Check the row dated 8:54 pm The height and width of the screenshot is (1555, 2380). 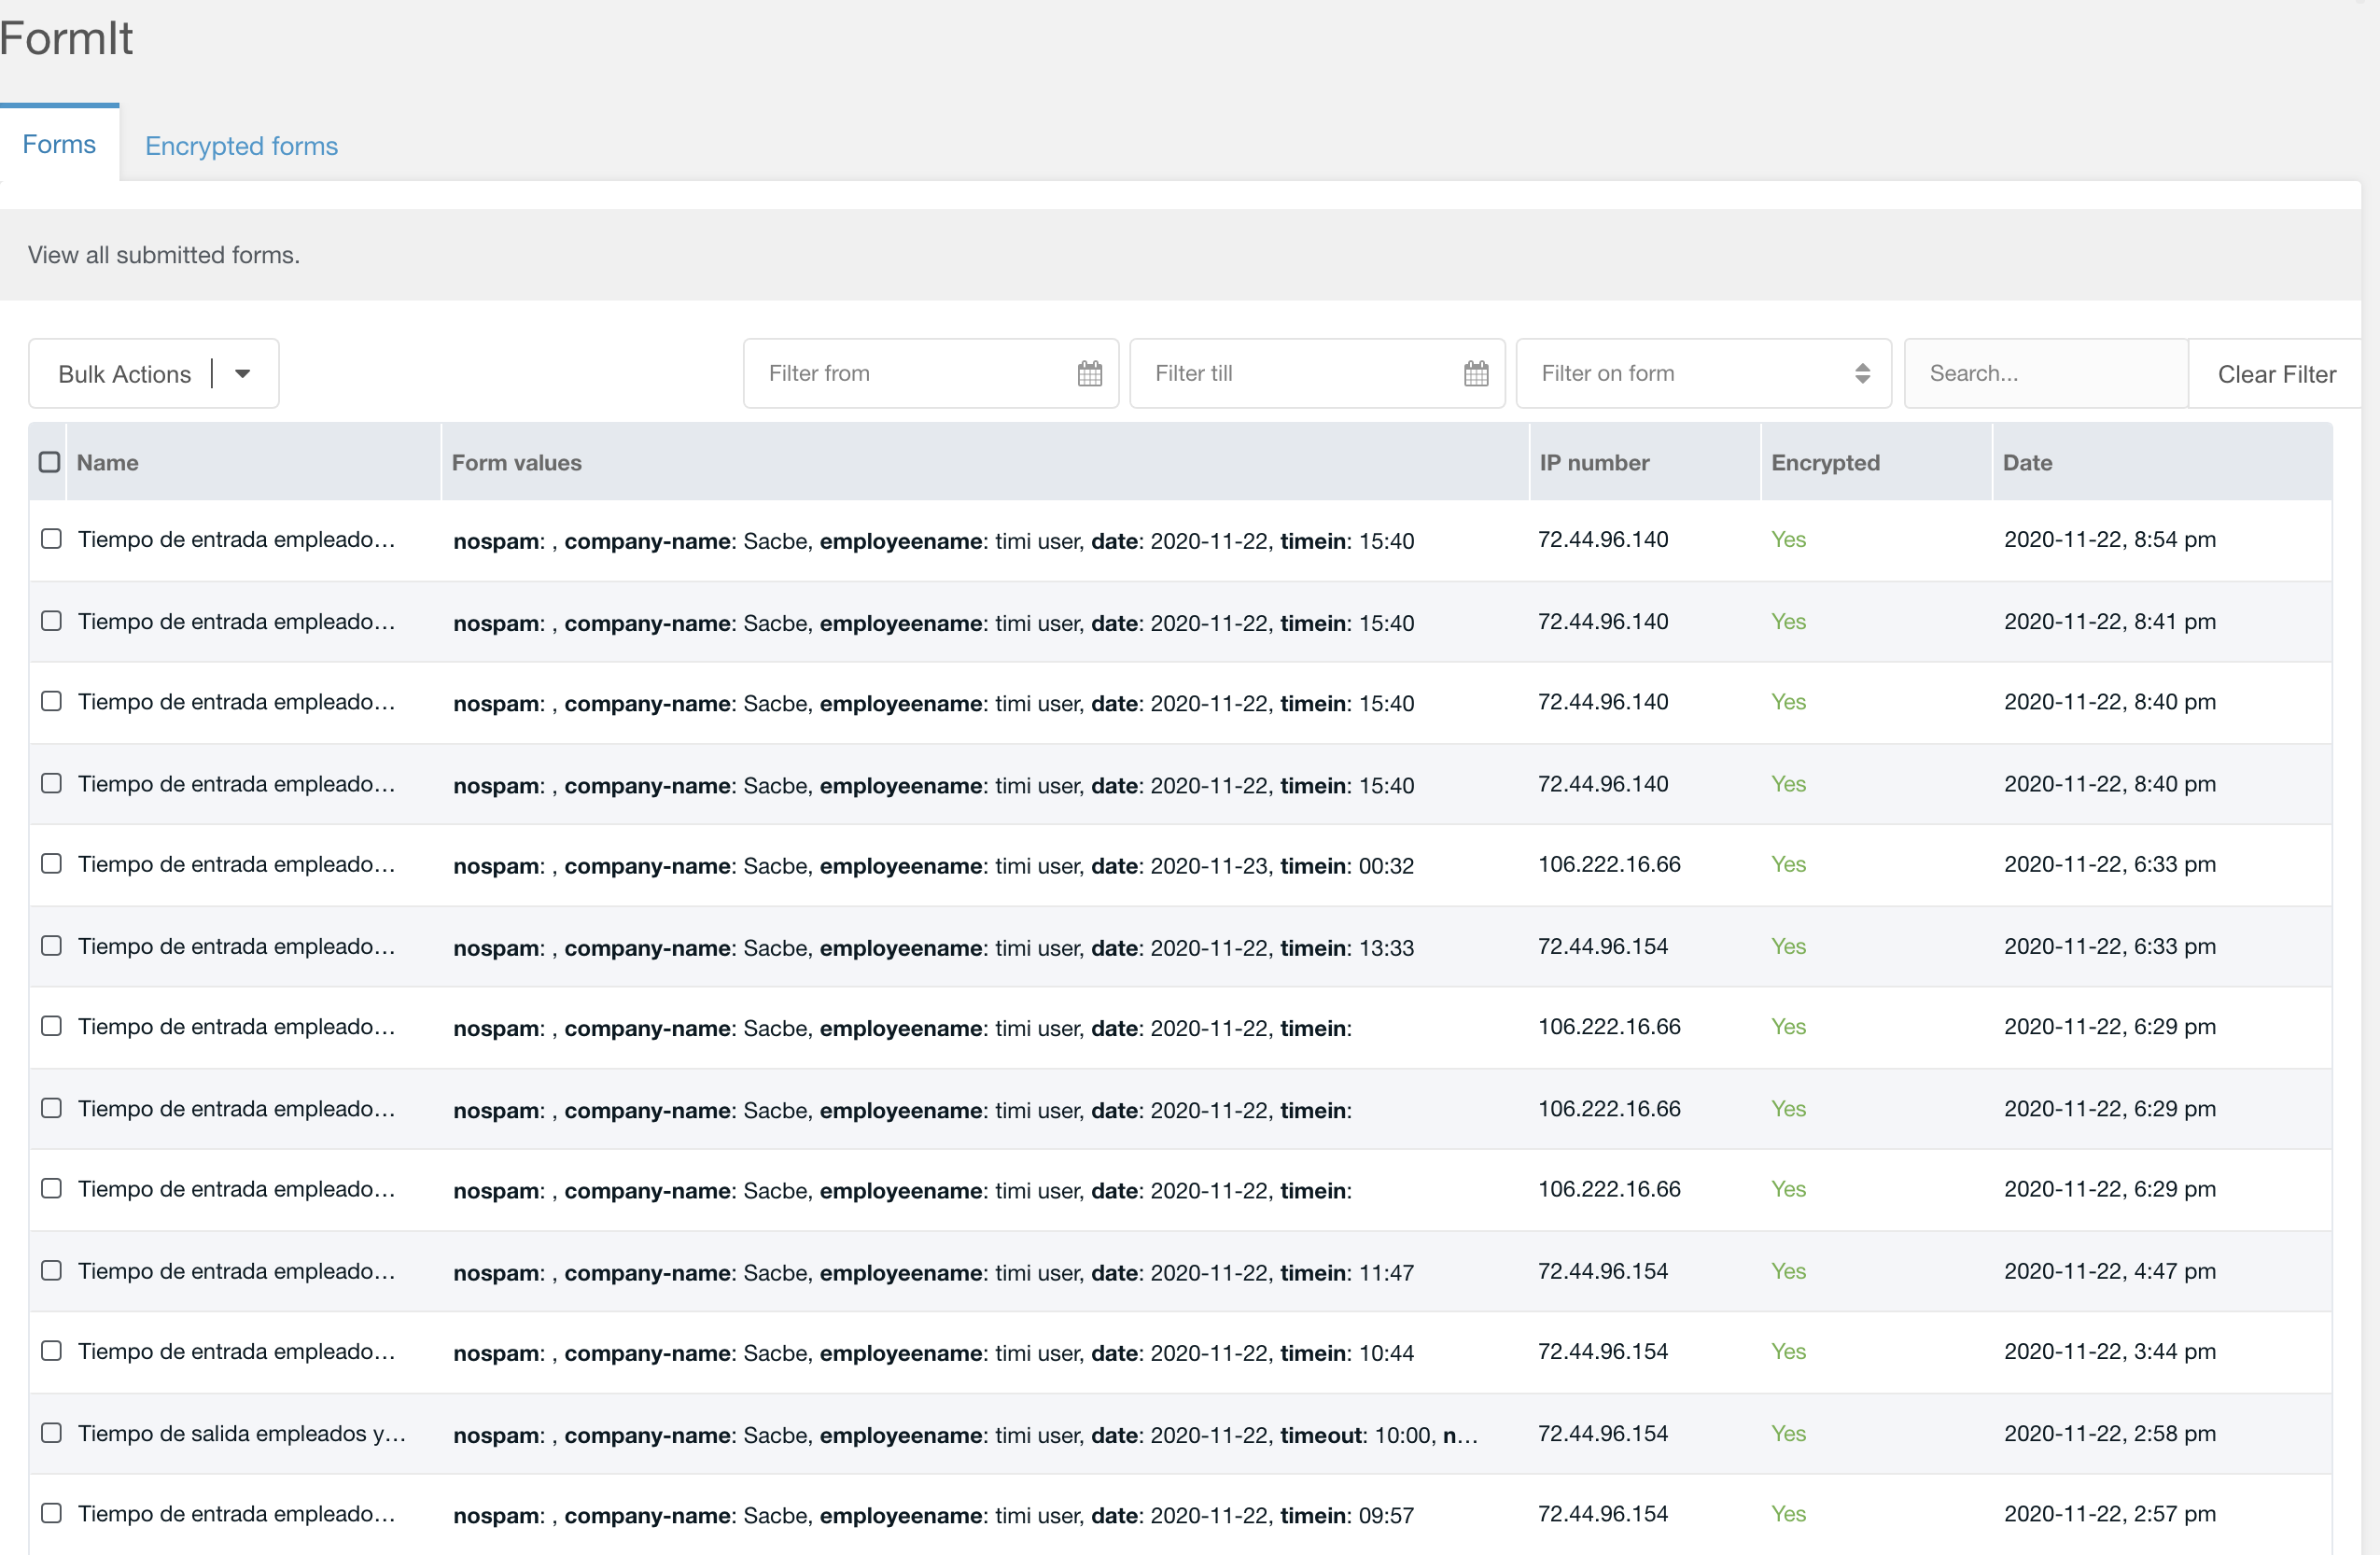coord(51,539)
